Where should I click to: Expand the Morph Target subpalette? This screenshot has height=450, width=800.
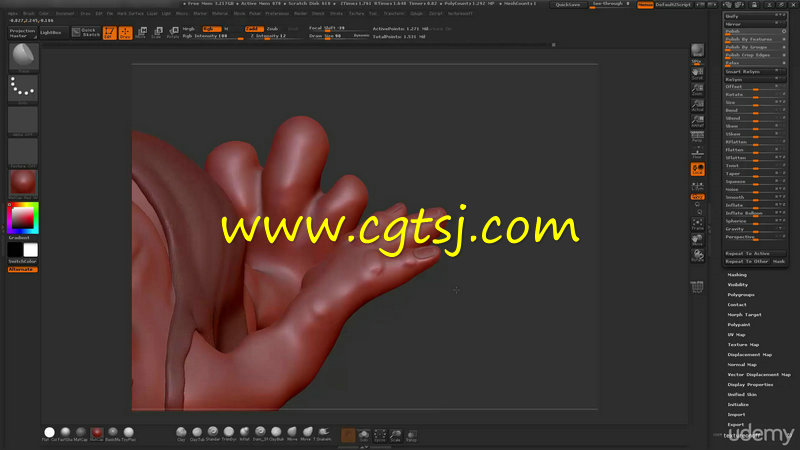pos(744,315)
